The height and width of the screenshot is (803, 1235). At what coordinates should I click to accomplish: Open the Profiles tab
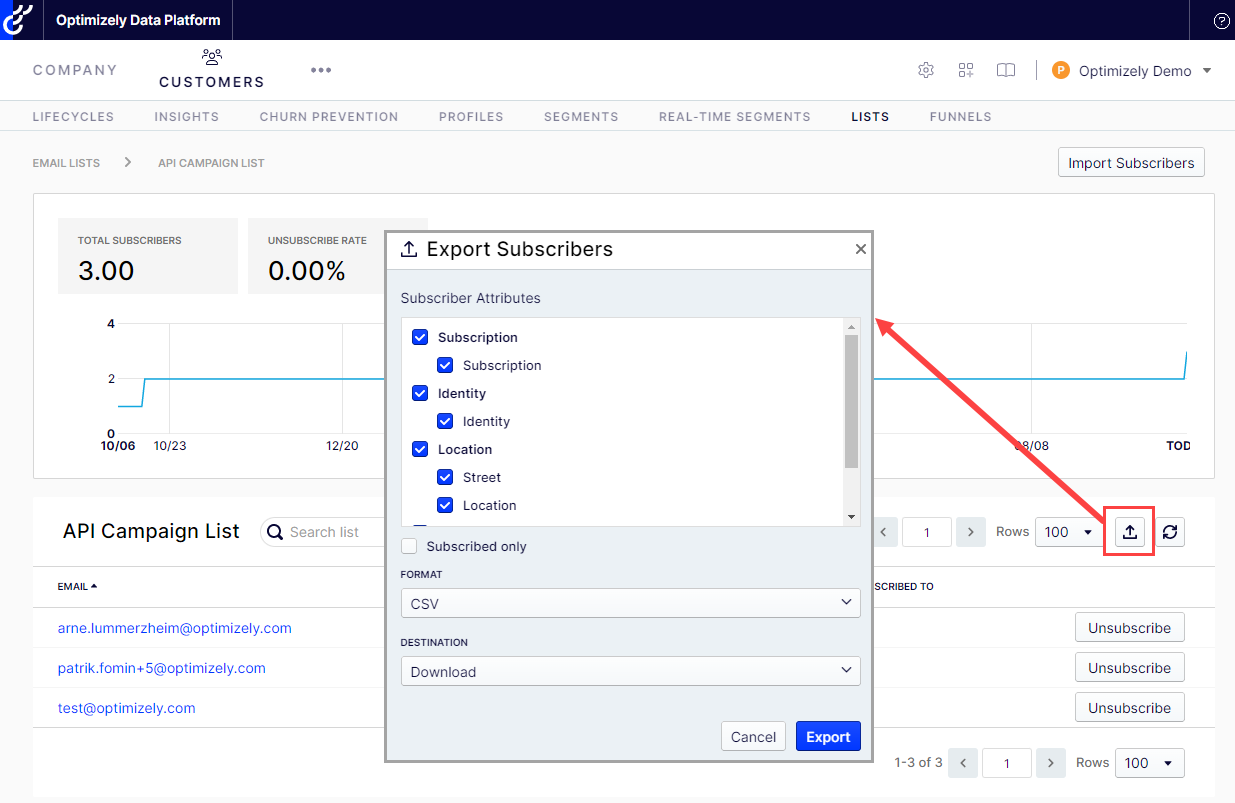471,117
